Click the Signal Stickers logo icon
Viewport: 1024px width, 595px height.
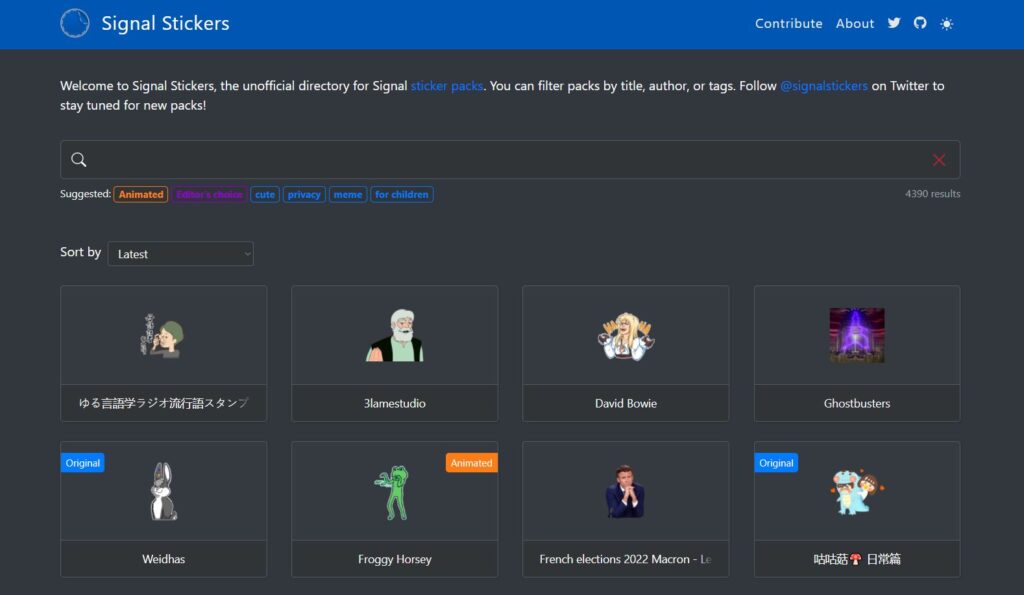point(75,23)
